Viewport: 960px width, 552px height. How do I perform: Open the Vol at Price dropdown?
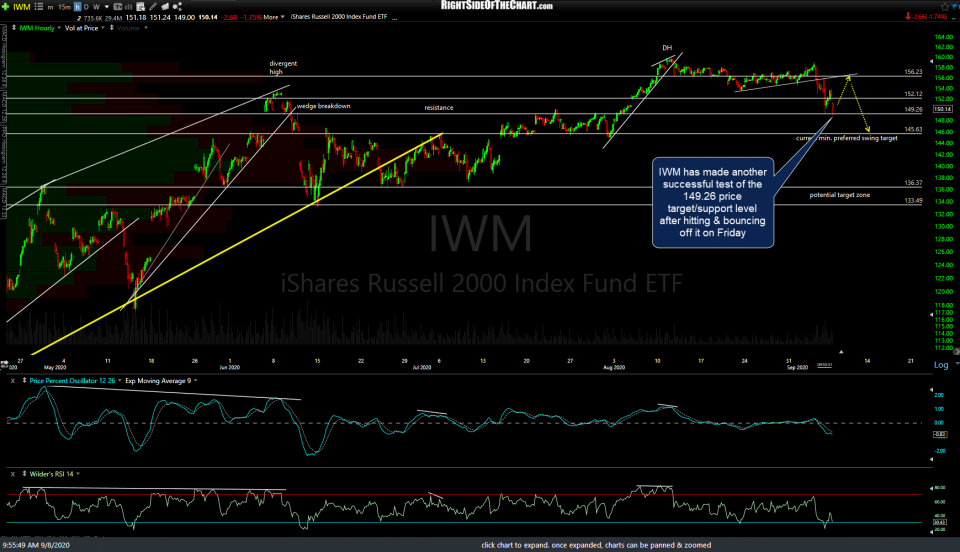102,28
